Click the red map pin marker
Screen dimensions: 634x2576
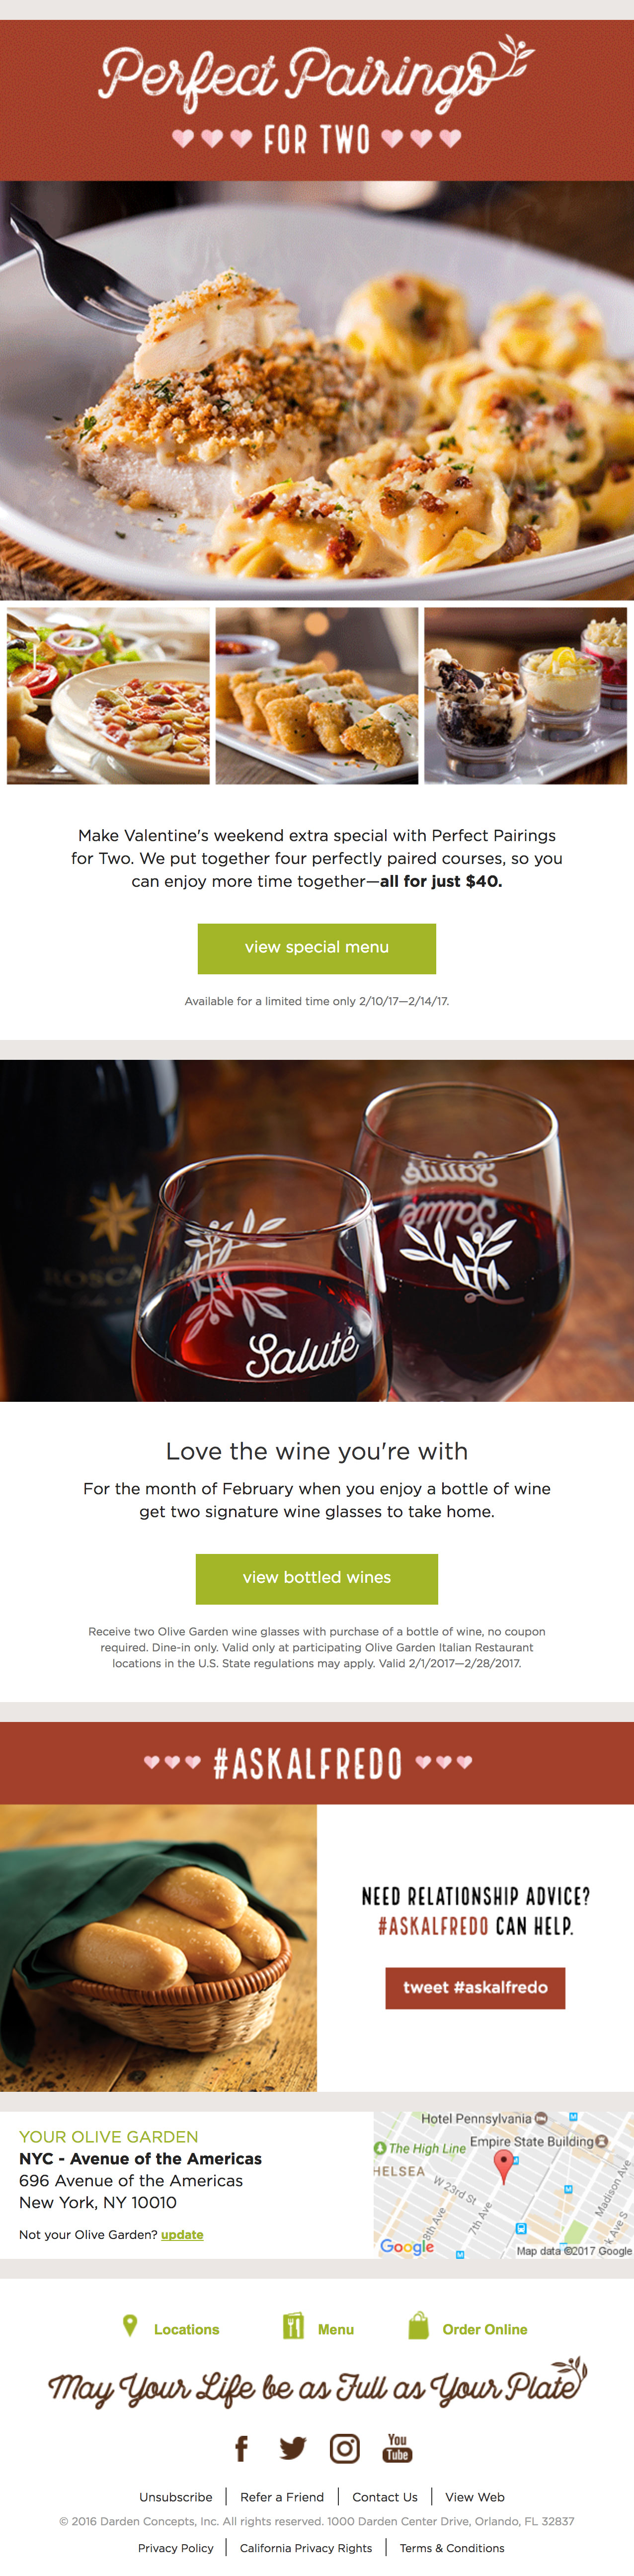504,2165
